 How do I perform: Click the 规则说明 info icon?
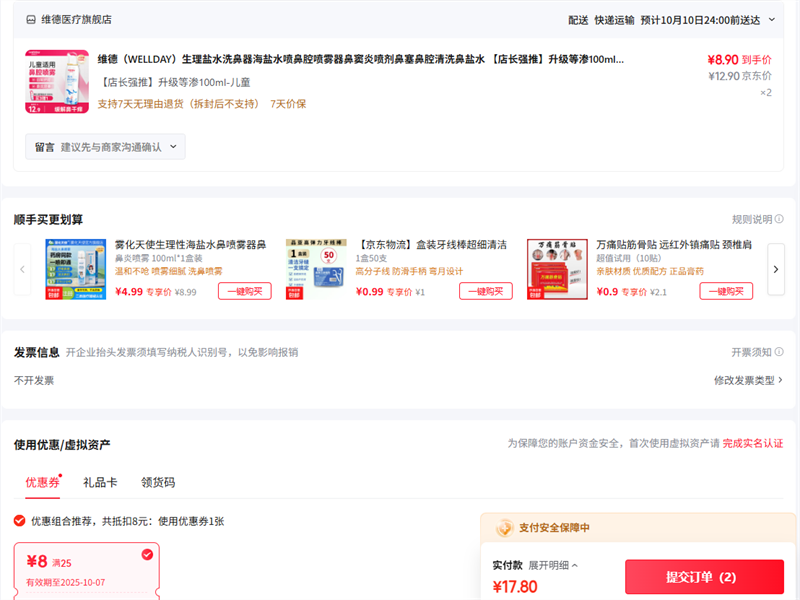(779, 219)
